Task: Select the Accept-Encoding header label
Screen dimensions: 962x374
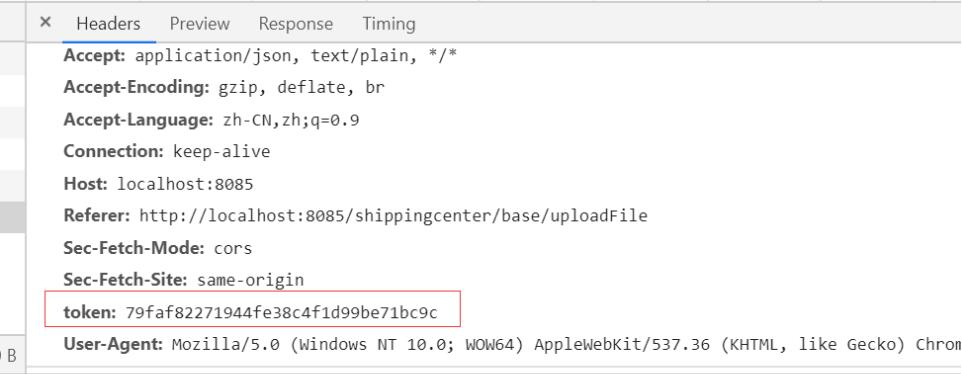Action: coord(137,88)
